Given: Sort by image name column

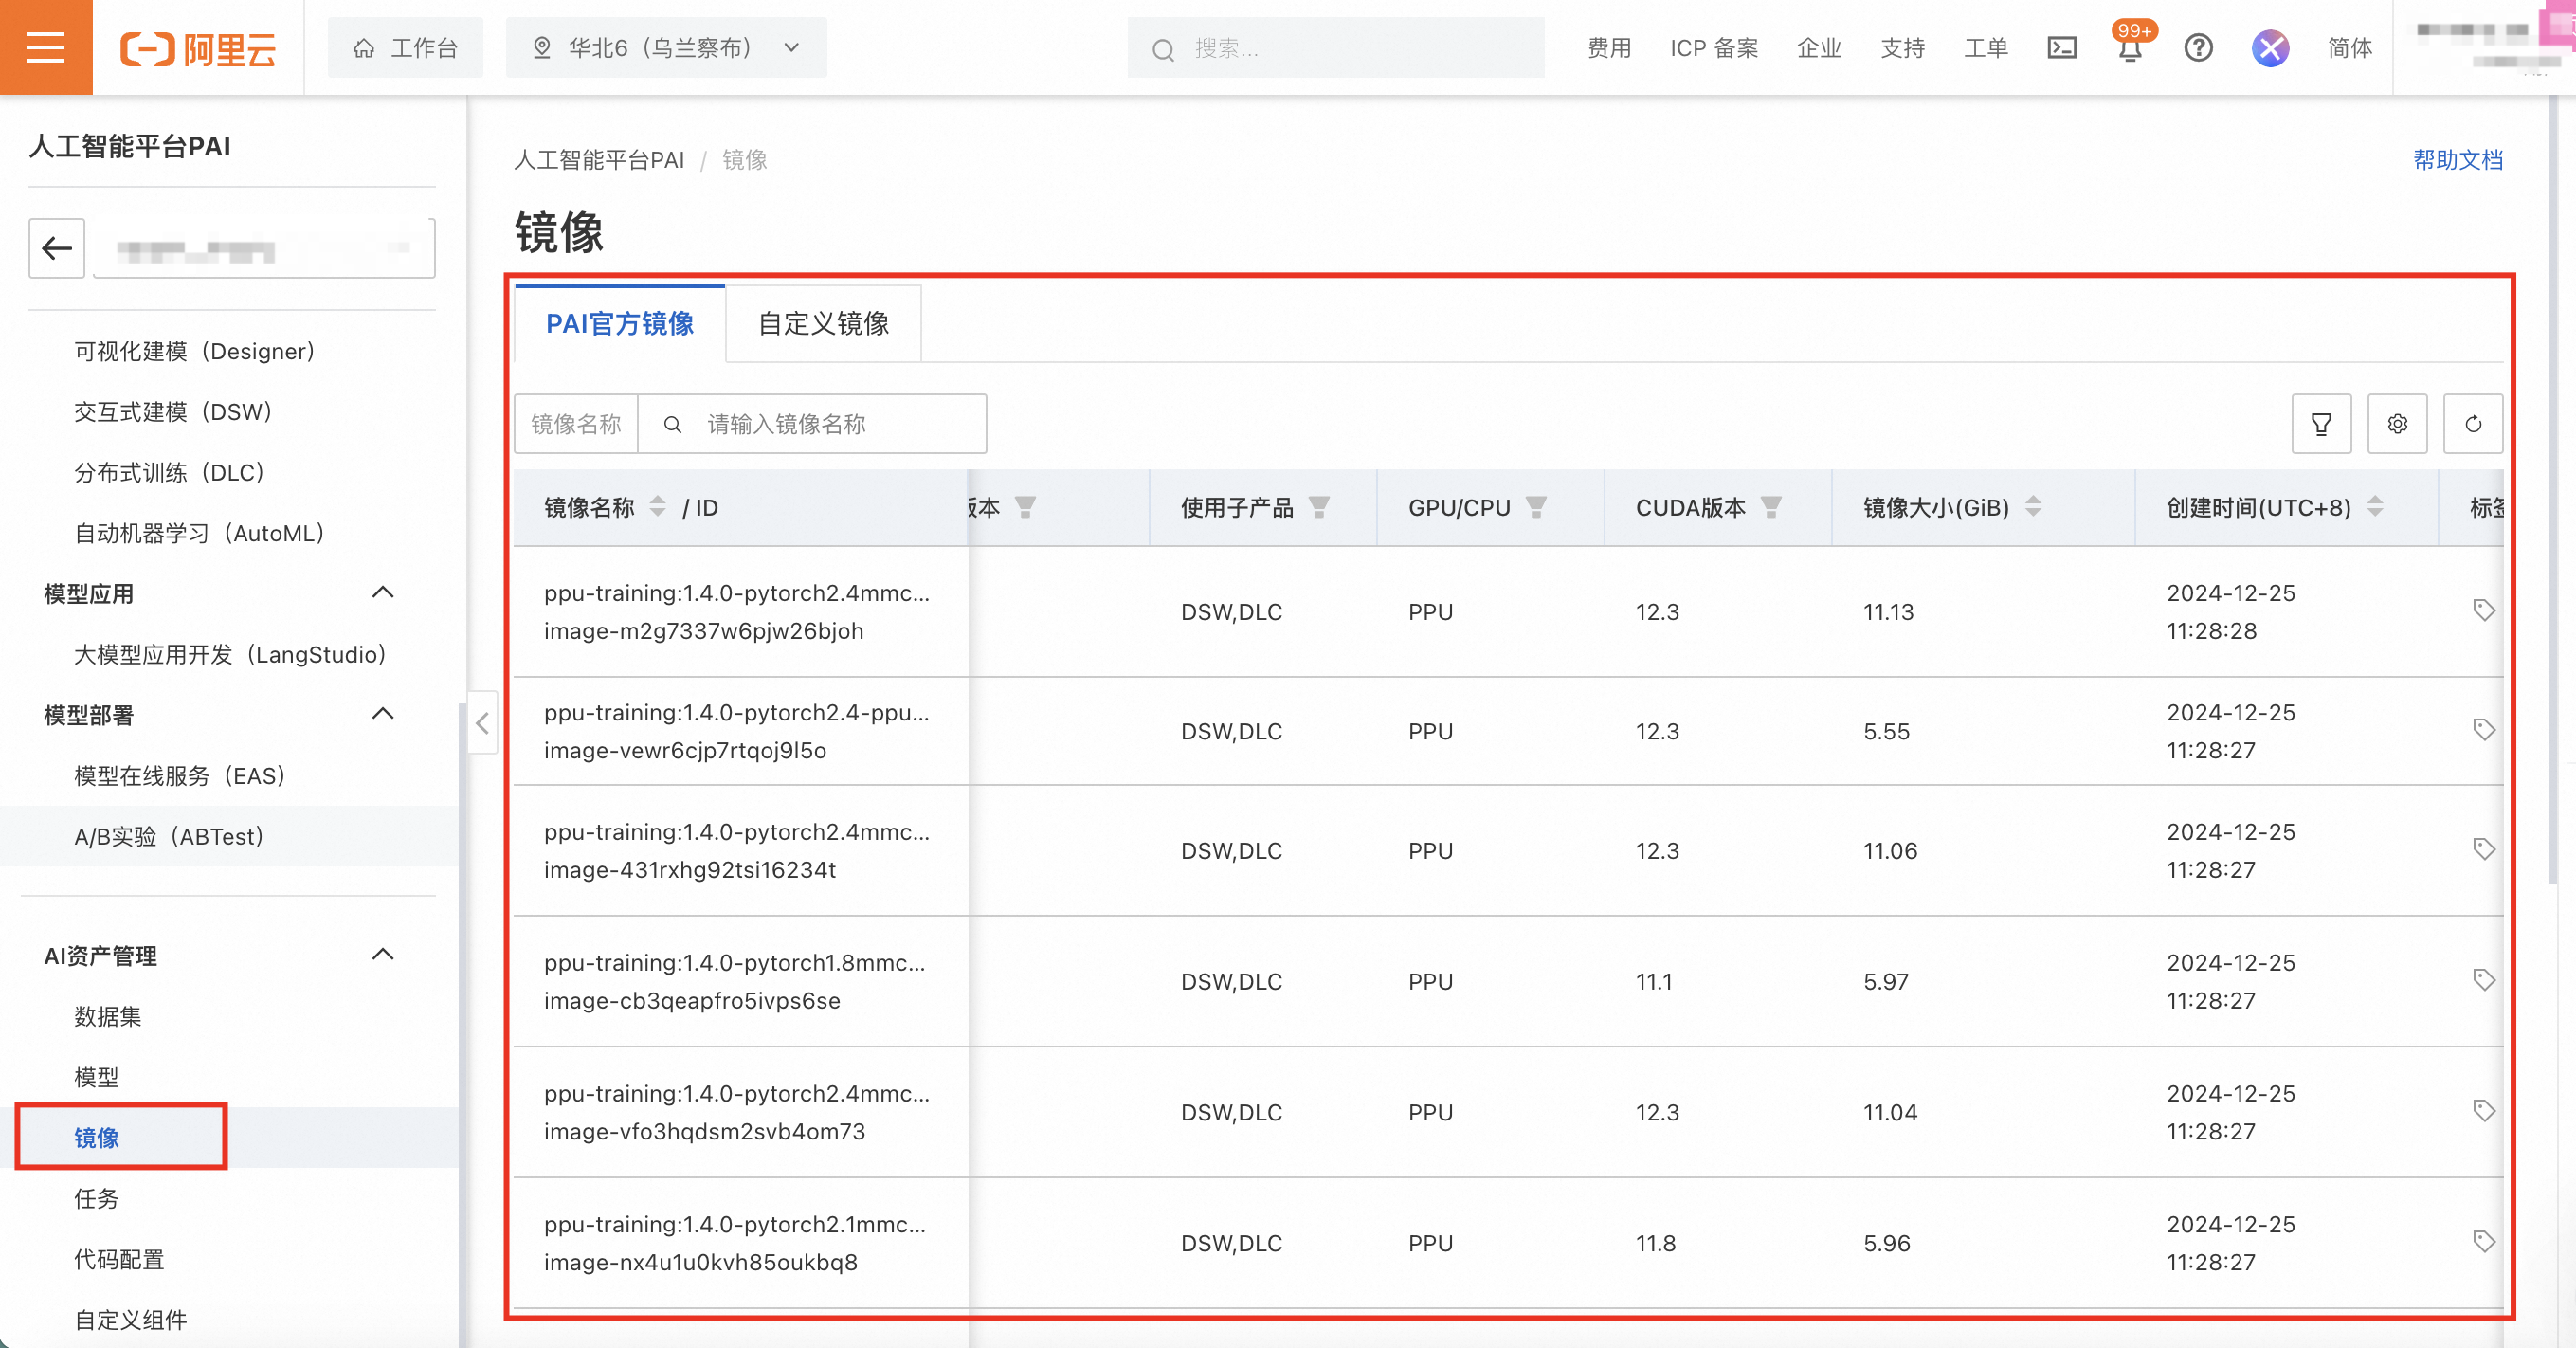Looking at the screenshot, I should point(657,507).
